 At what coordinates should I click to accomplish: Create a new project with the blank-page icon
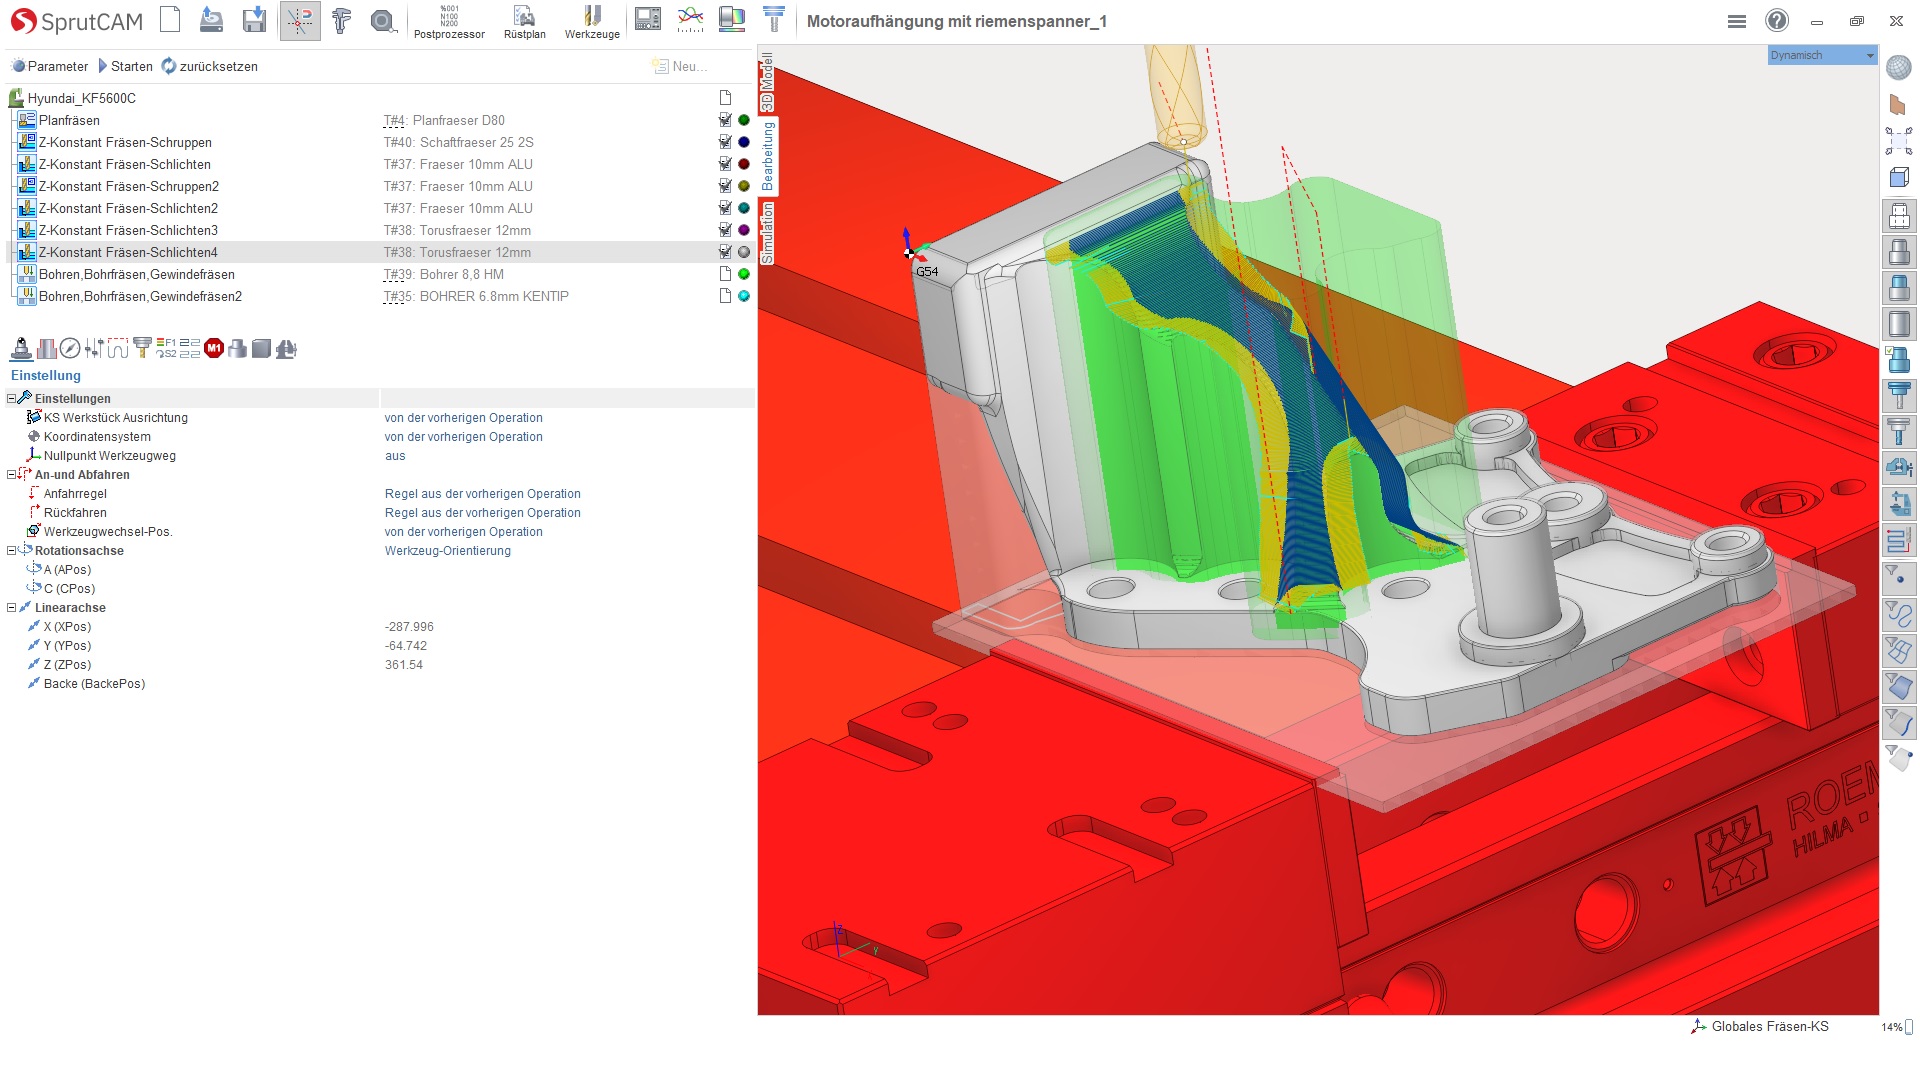171,20
